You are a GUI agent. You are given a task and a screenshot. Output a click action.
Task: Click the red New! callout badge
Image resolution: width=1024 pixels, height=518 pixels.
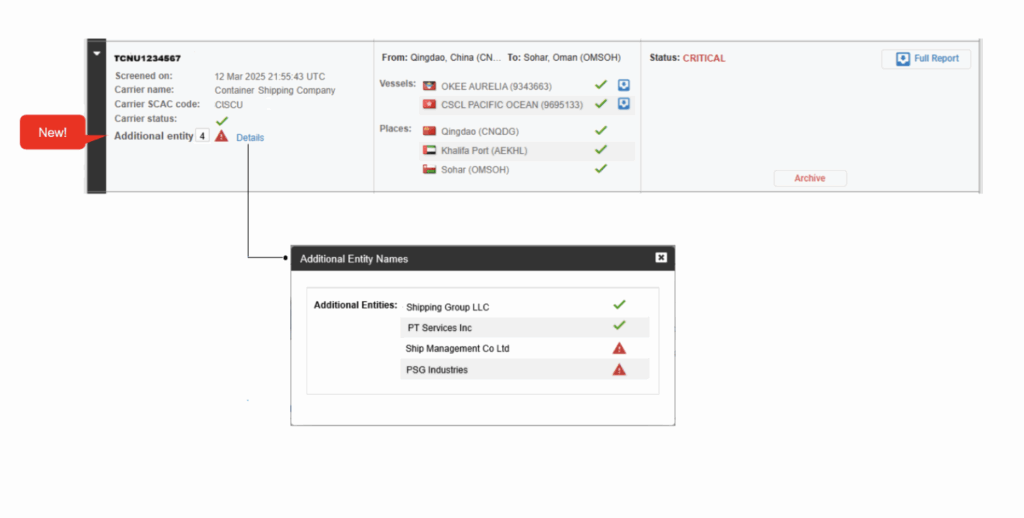tap(53, 132)
